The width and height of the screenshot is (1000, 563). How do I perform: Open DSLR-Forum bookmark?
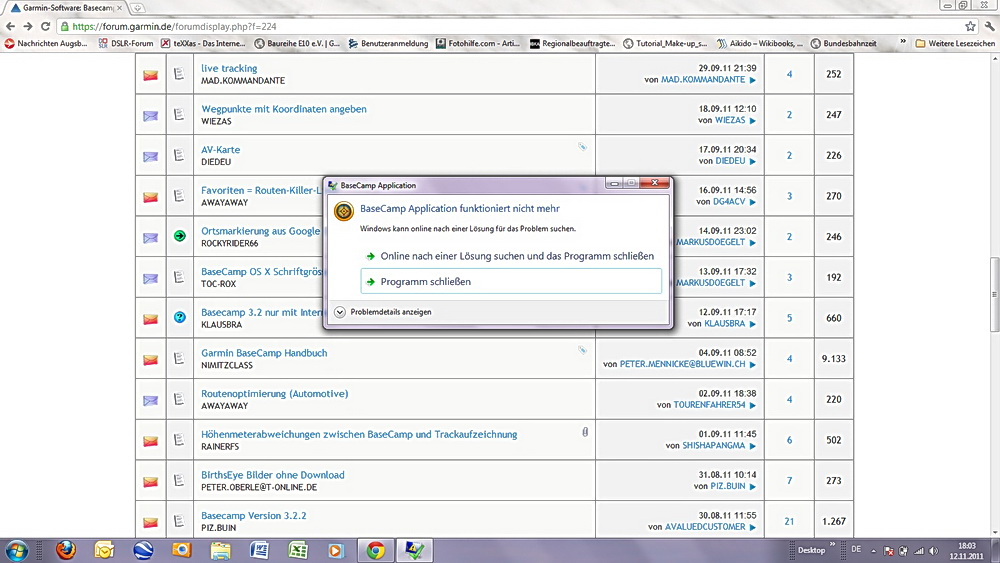pyautogui.click(x=126, y=43)
